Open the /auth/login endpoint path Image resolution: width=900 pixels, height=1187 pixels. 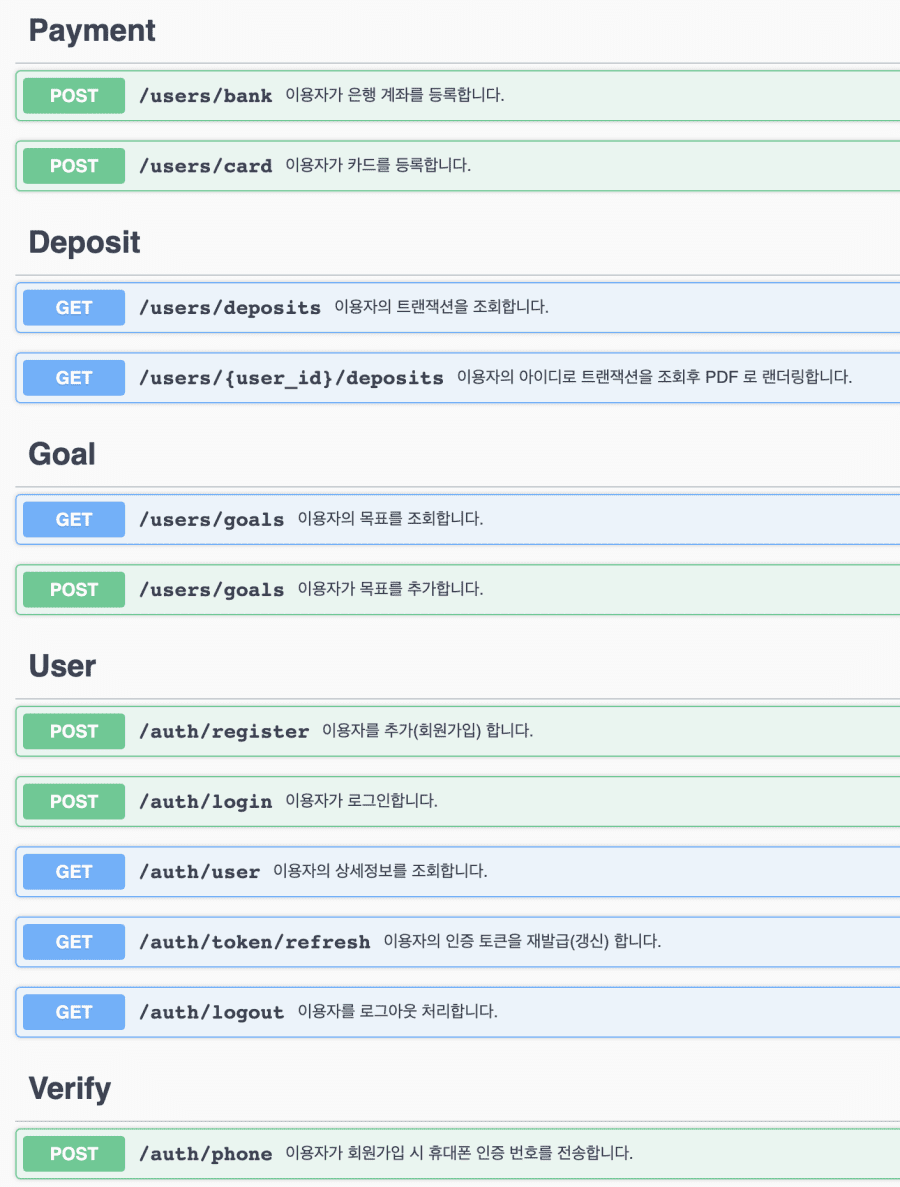(205, 802)
